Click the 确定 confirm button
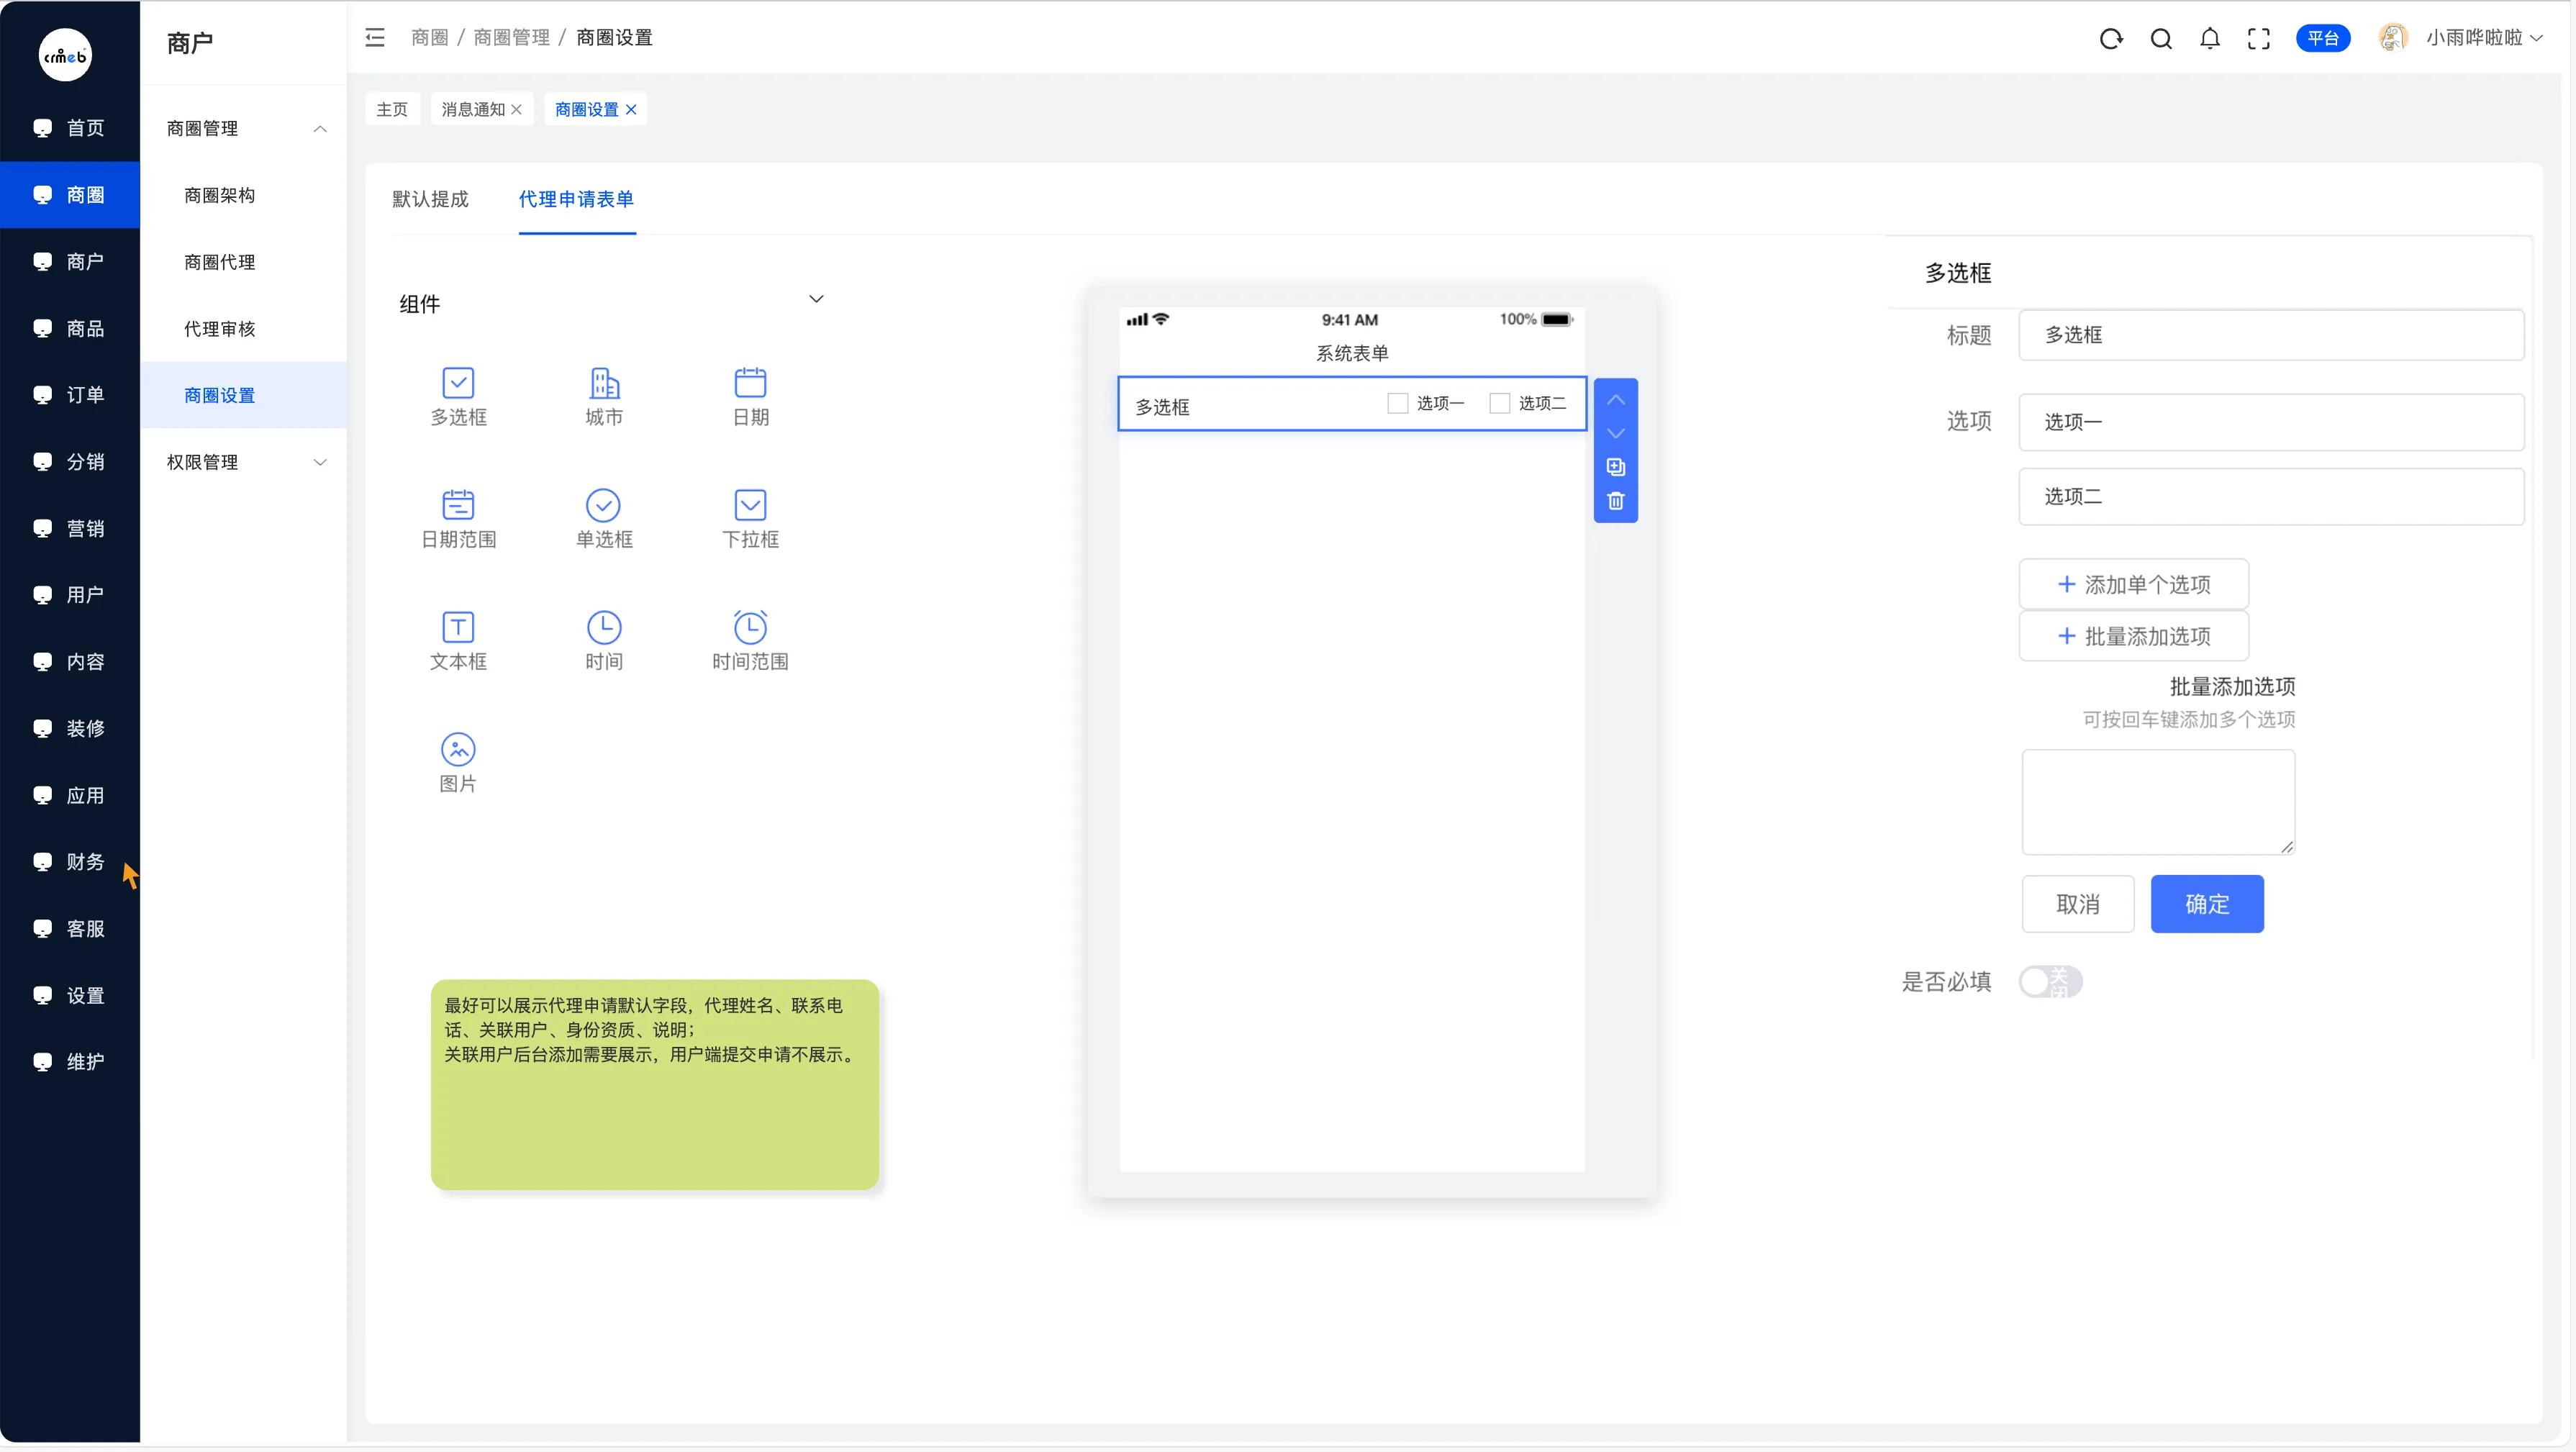 click(x=2207, y=904)
